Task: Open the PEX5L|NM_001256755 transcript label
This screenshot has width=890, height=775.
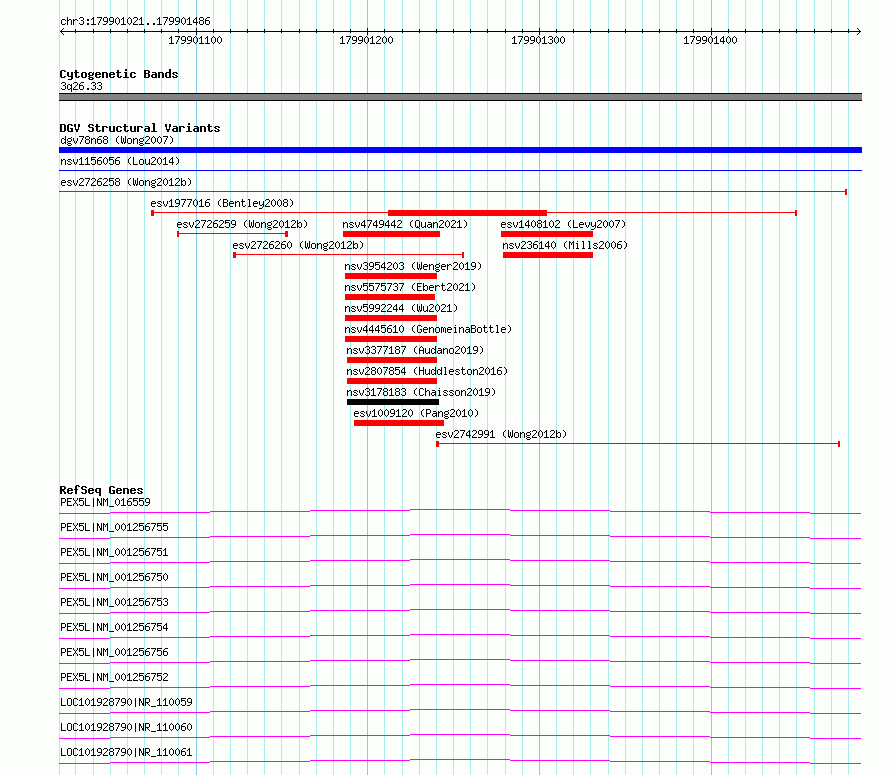Action: pyautogui.click(x=114, y=527)
